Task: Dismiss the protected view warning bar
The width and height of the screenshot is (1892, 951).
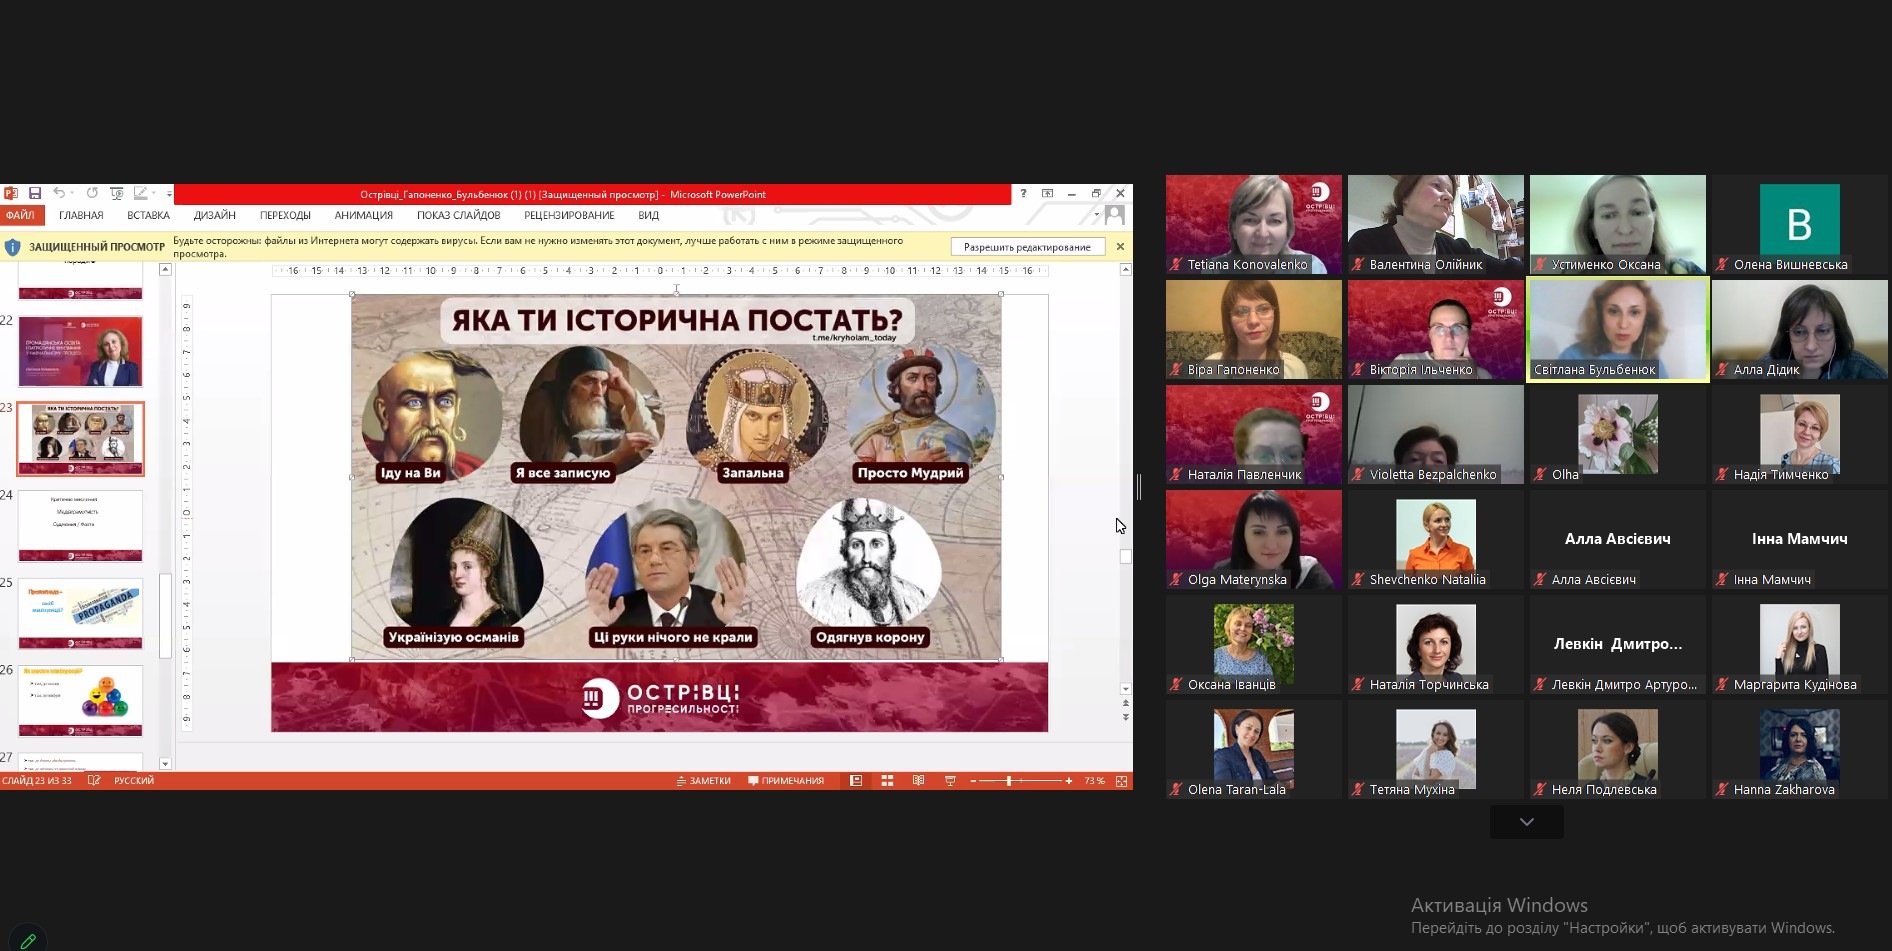Action: click(x=1120, y=246)
